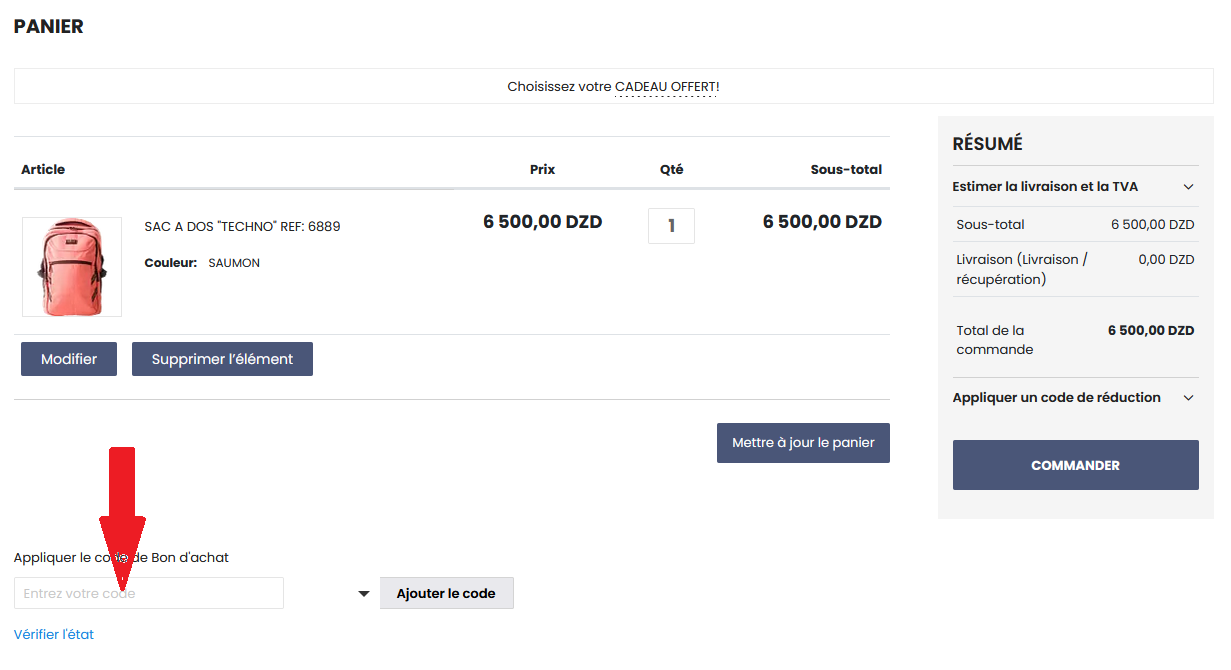
Task: Click the "RÉSUMÉ" summary heading
Action: pyautogui.click(x=987, y=144)
